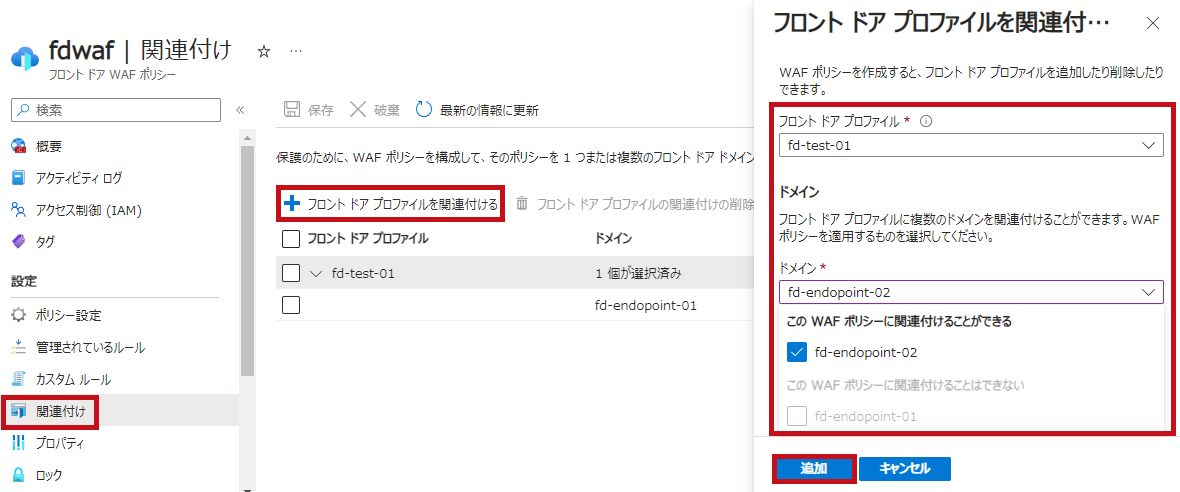The image size is (1180, 492).
Task: Click 最新の情報に更新 toolbar button
Action: point(477,110)
